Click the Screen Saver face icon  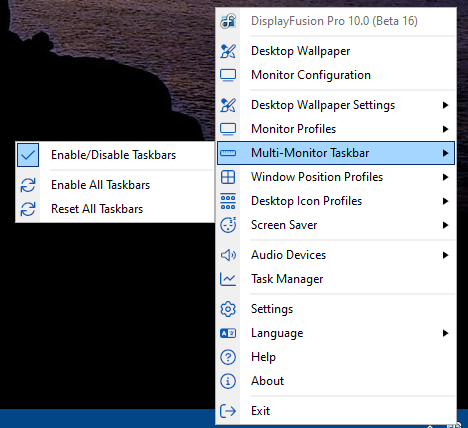click(x=228, y=225)
